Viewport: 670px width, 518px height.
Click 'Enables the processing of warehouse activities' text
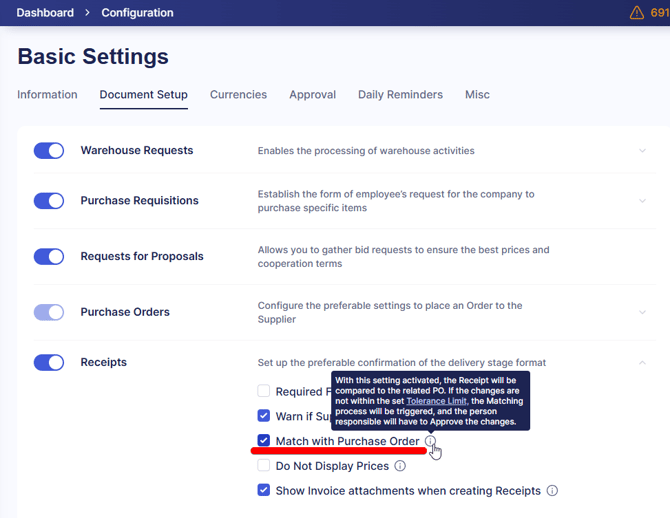[x=366, y=150]
